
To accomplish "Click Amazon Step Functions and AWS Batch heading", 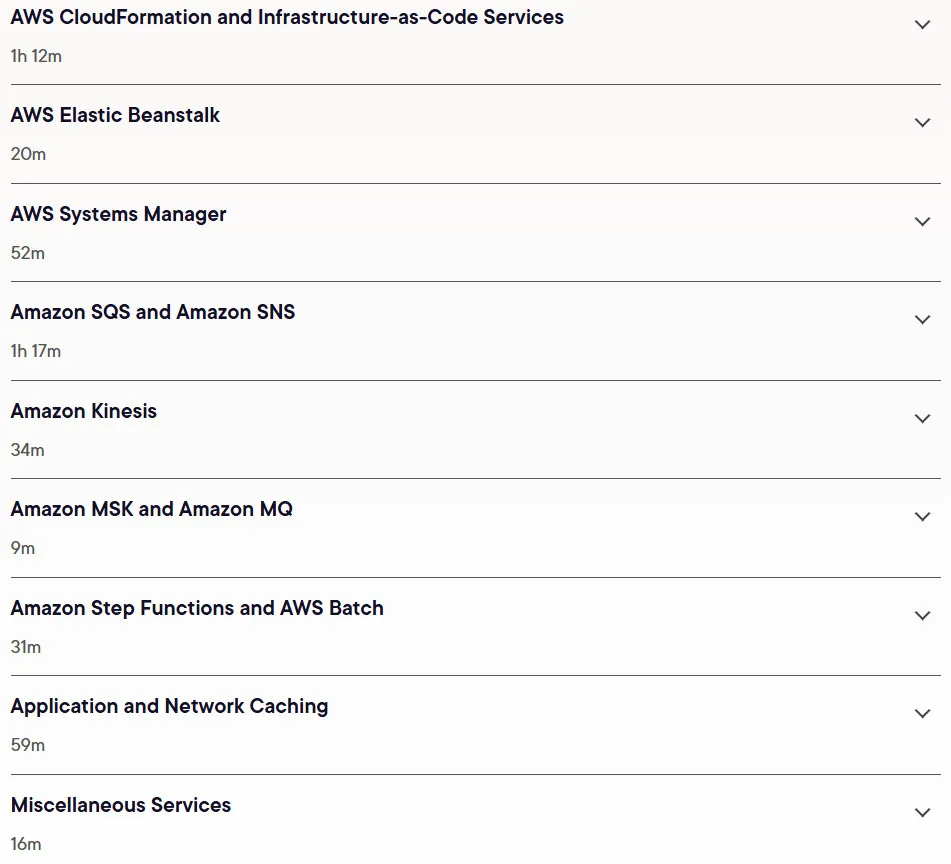I will 197,608.
